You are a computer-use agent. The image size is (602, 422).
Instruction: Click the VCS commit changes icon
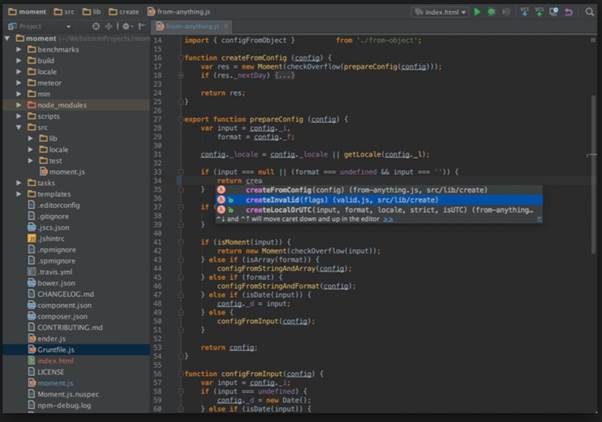pos(539,12)
